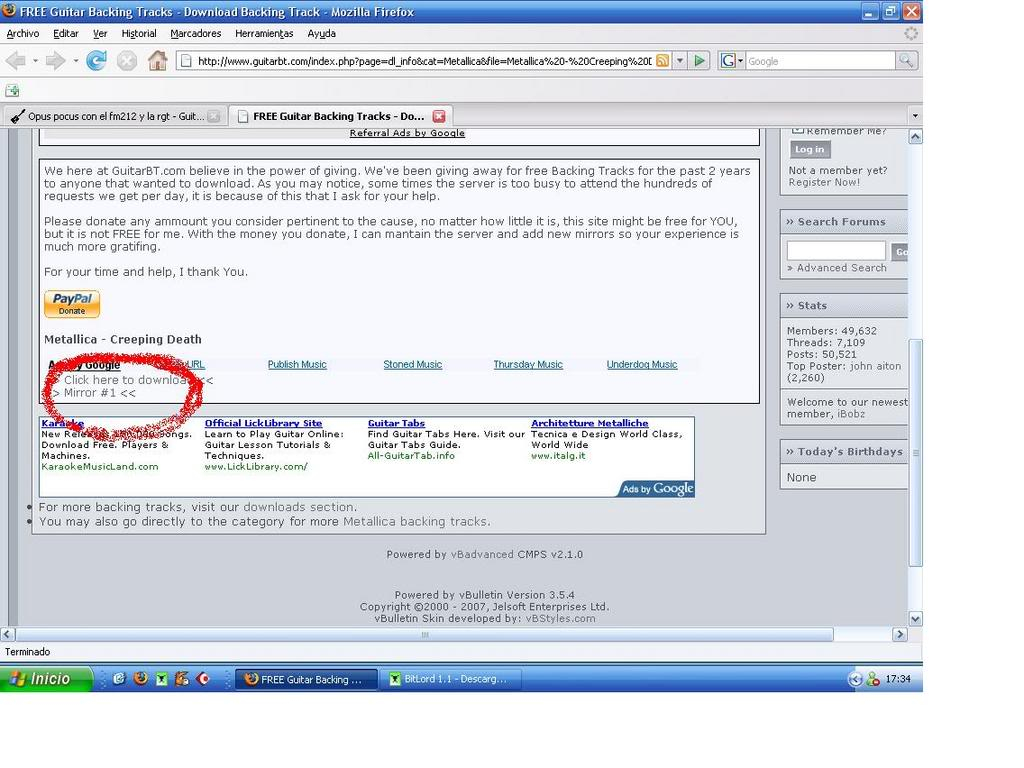Switch to the Opus pocus tab

[x=110, y=116]
